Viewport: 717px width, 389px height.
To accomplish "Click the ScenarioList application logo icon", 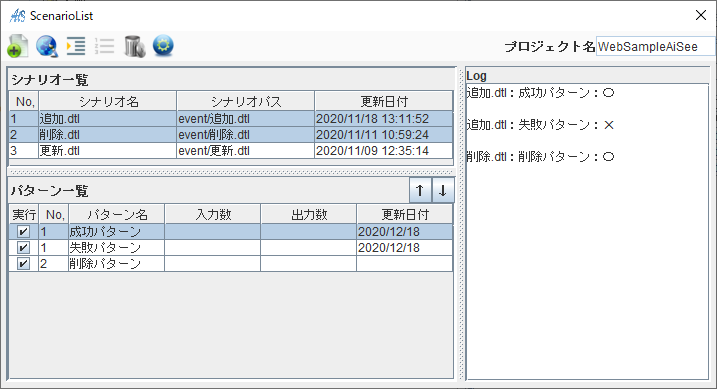I will point(18,16).
